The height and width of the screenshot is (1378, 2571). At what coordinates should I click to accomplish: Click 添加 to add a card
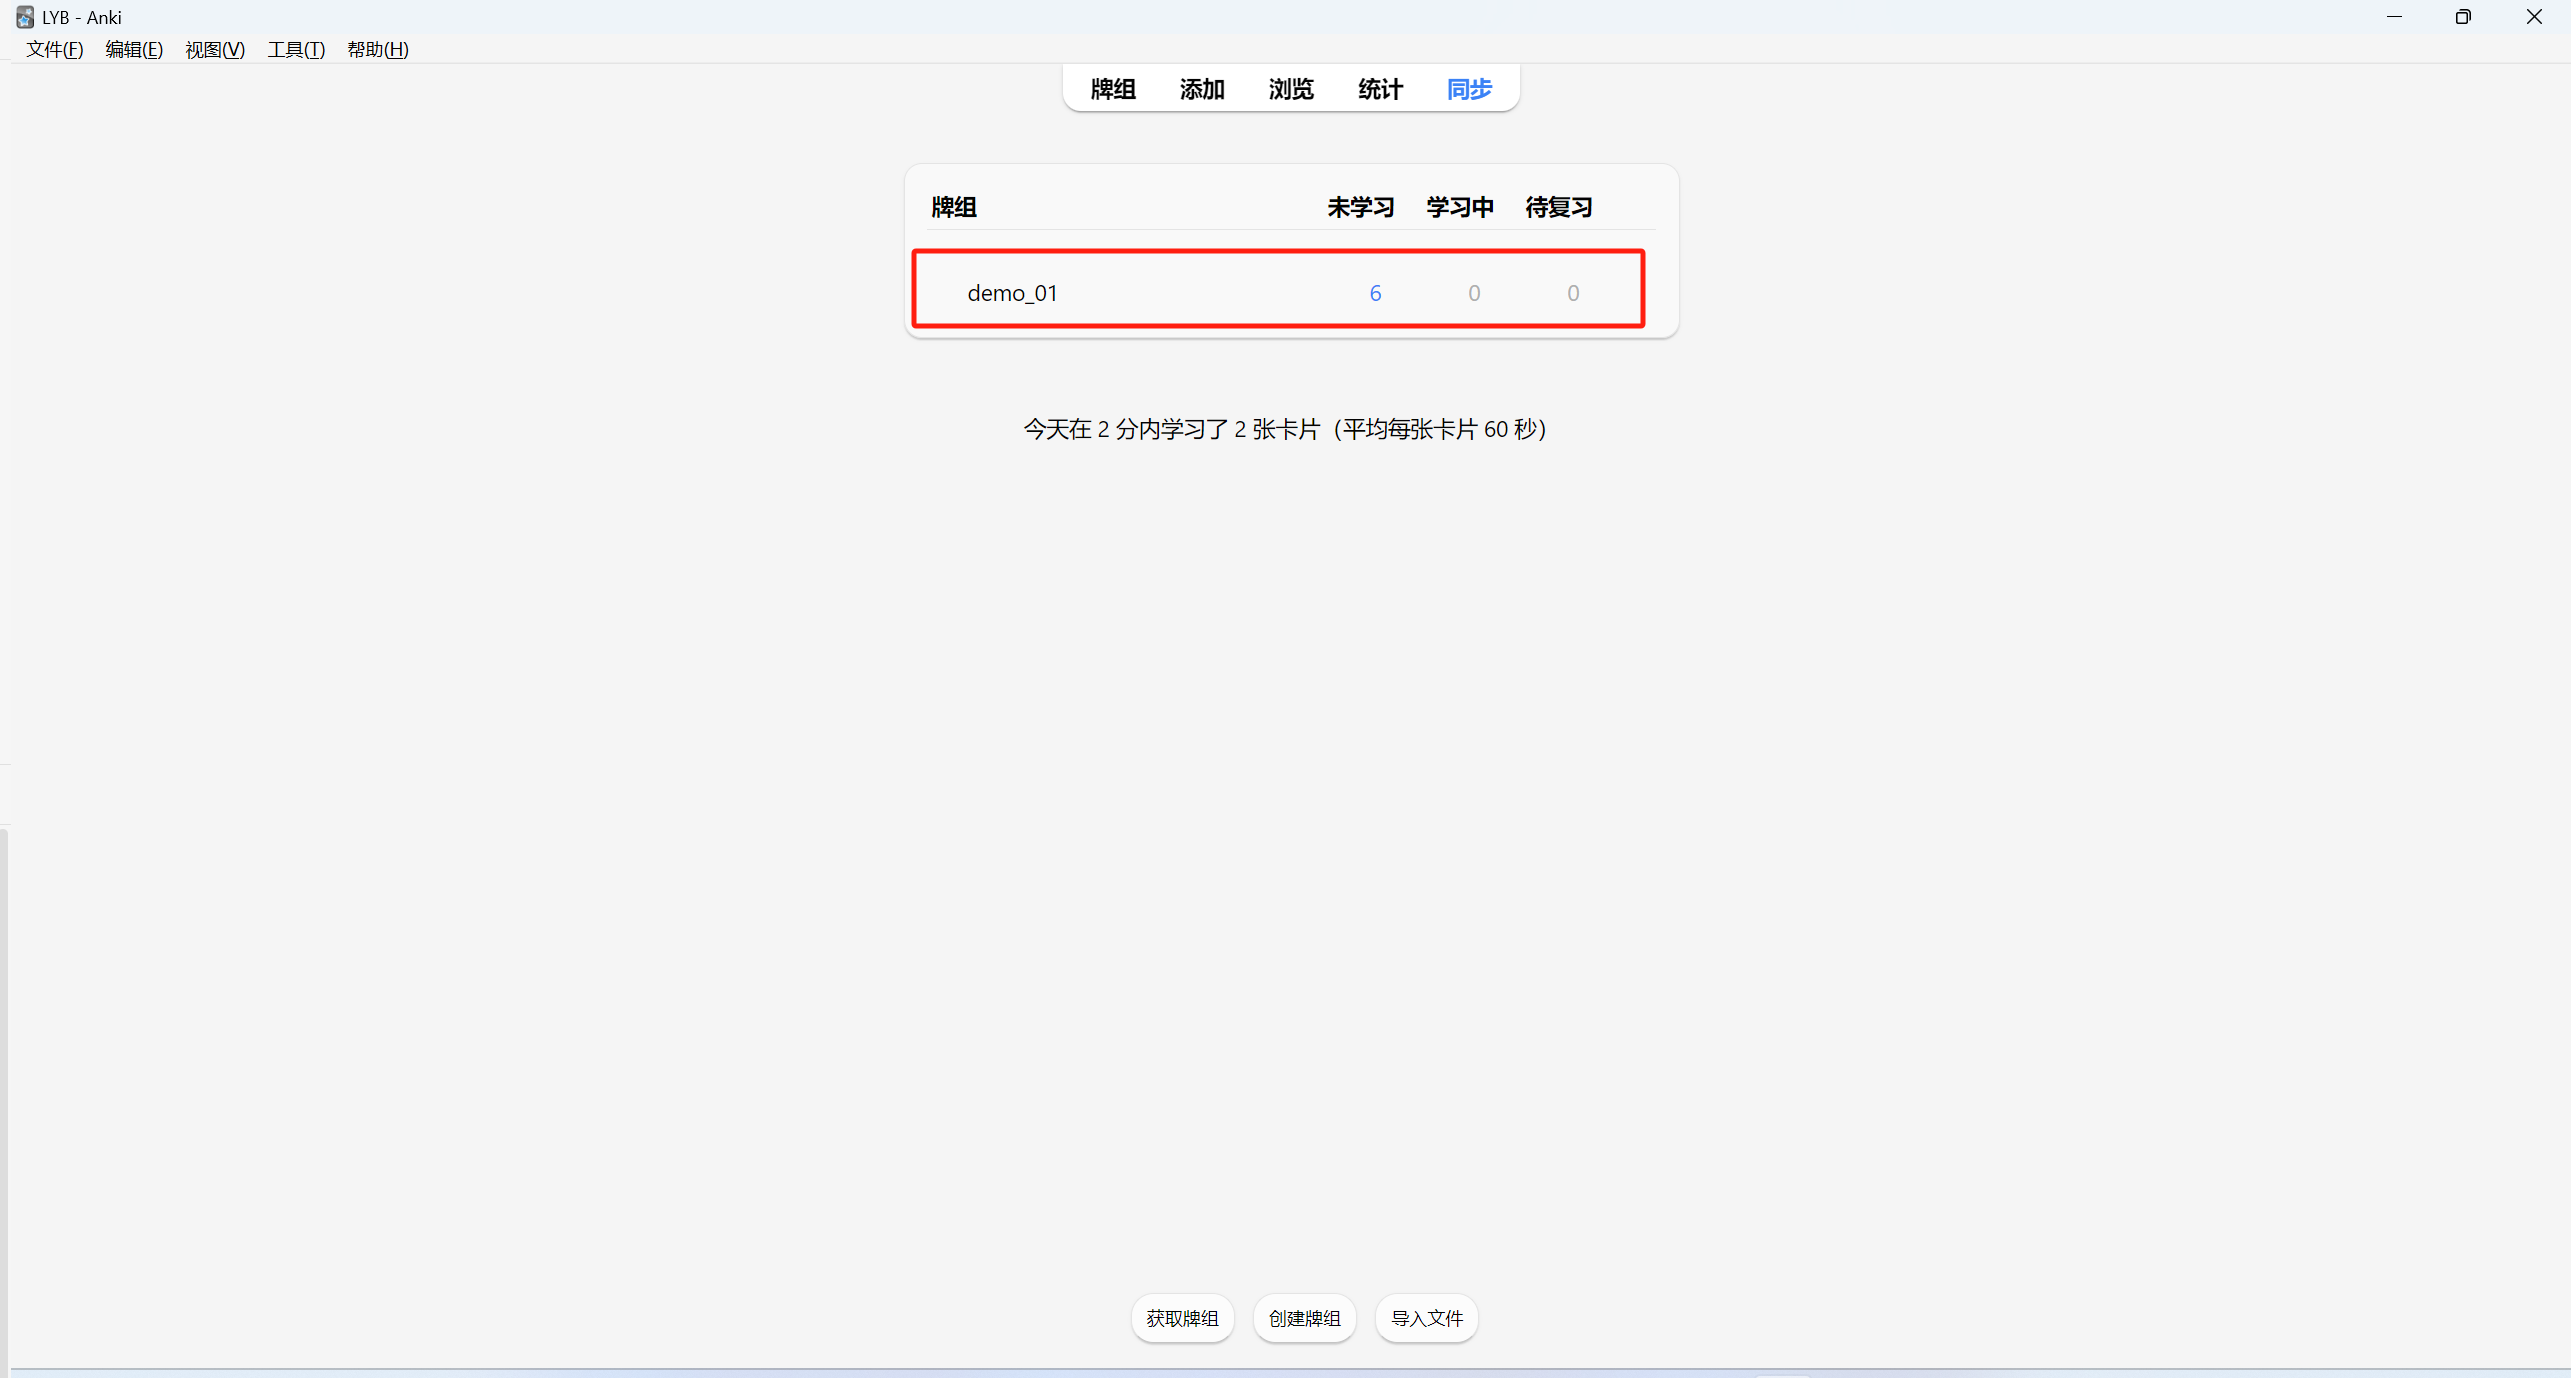[1201, 89]
